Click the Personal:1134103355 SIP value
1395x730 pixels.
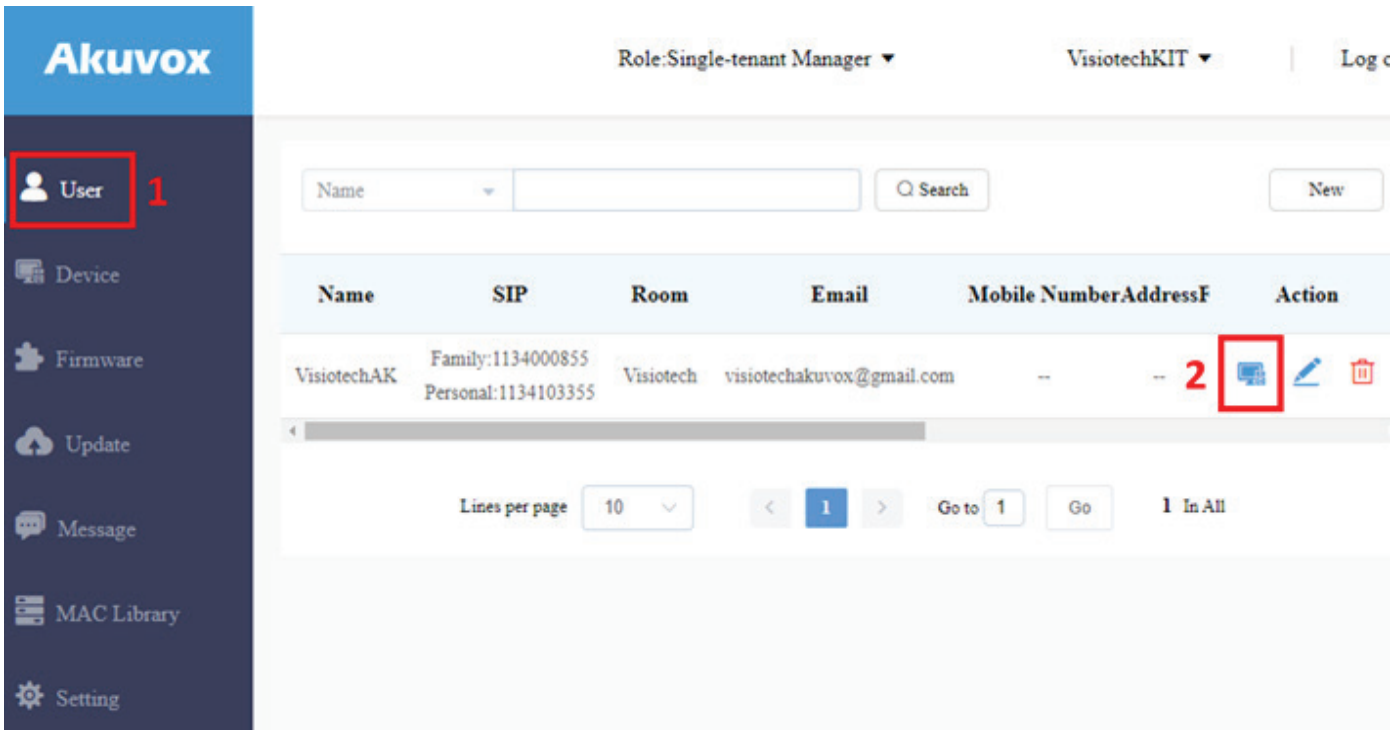click(509, 392)
